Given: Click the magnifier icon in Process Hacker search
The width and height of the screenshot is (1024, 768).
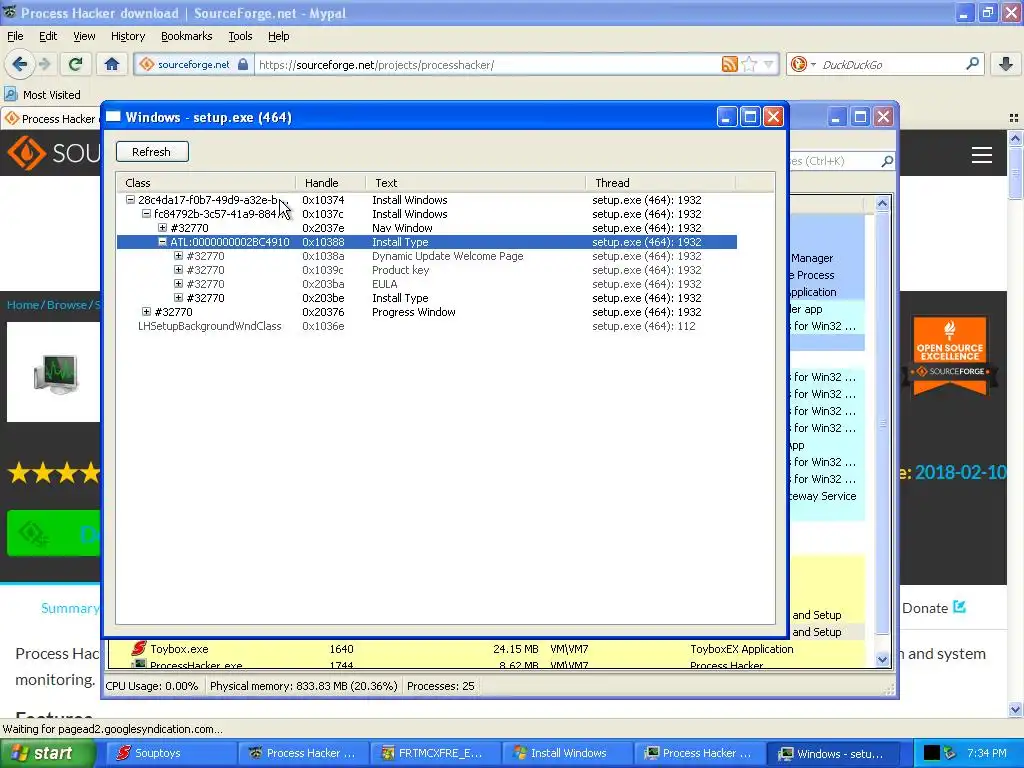Looking at the screenshot, I should 886,161.
